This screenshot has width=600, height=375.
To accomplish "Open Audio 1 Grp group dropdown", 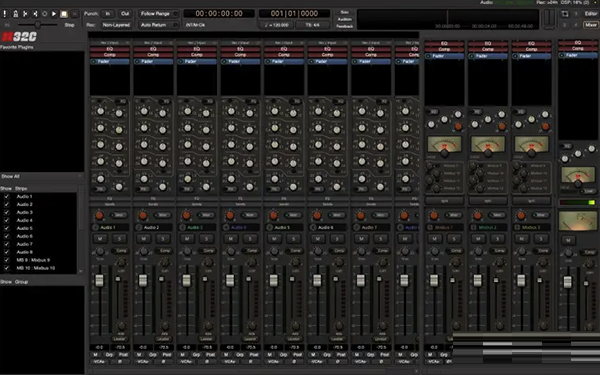I will coord(109,355).
